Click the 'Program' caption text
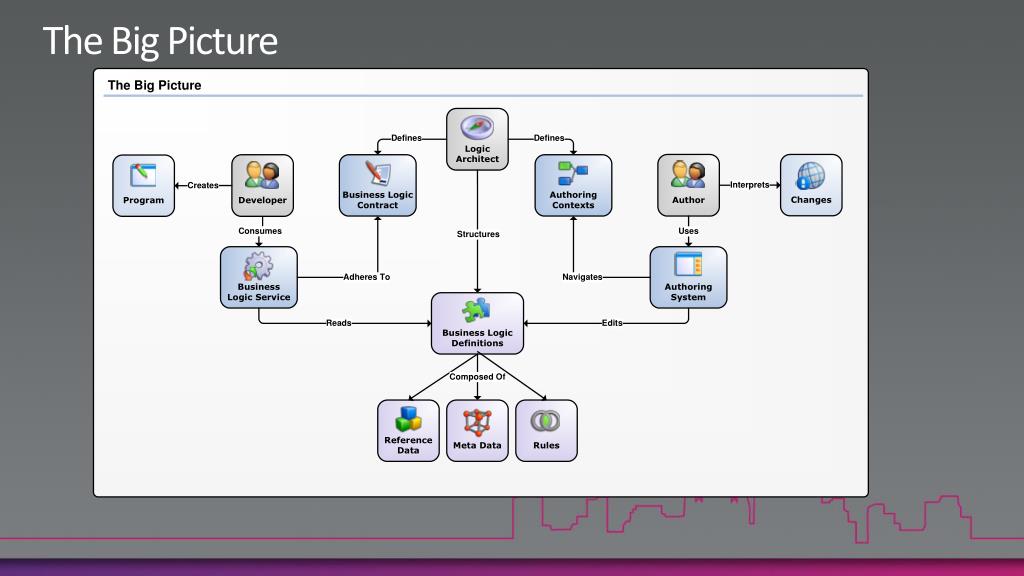 click(143, 200)
